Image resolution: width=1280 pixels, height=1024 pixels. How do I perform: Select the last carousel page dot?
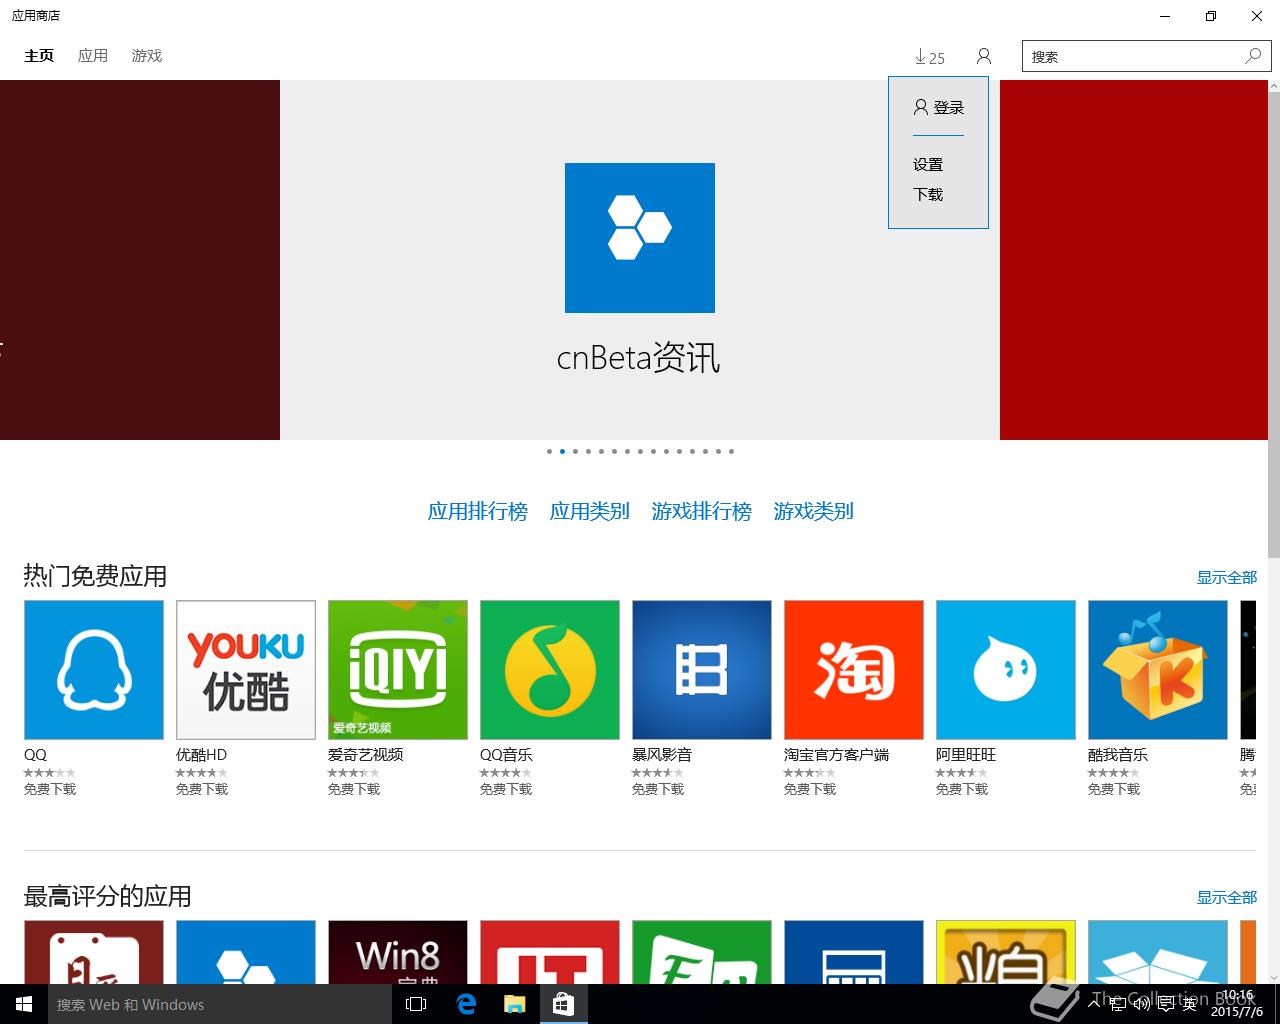tap(731, 451)
